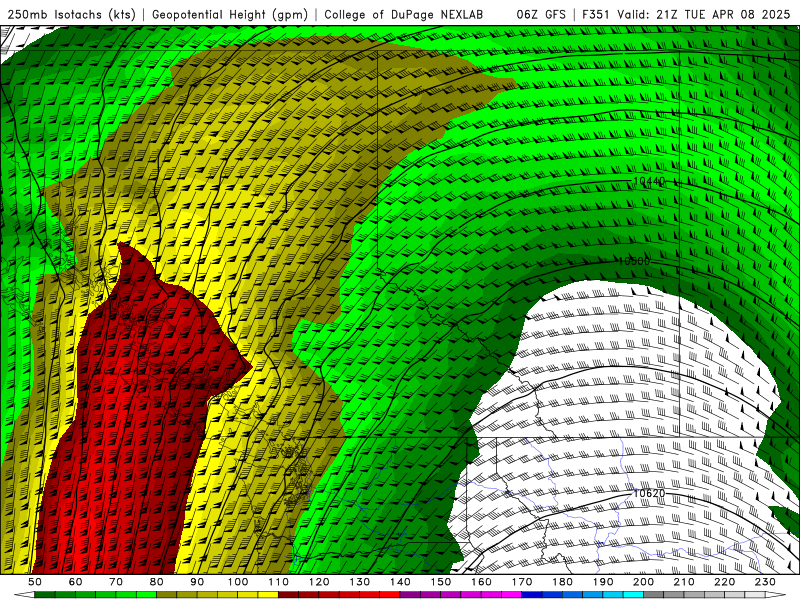The width and height of the screenshot is (800, 600).
Task: Click the "250mb Isotachs (kts)" title text
Action: (71, 15)
